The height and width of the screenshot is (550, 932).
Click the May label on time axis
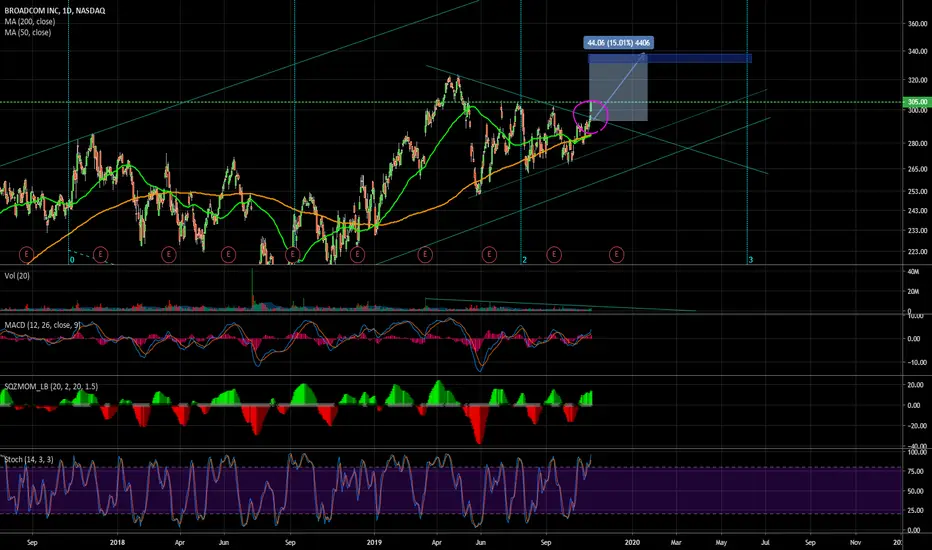click(x=721, y=542)
